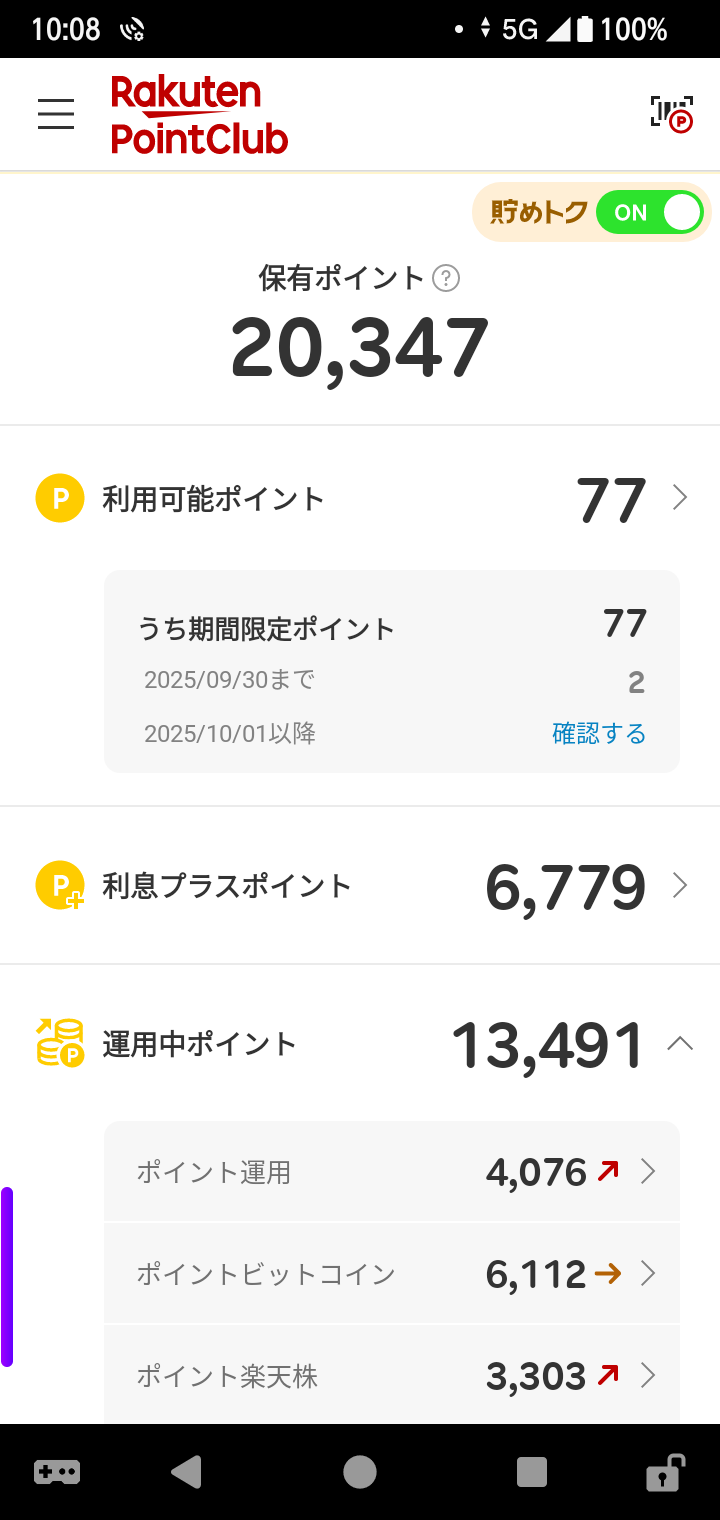Tap the Rakuten PointClub logo
The width and height of the screenshot is (720, 1520).
point(199,115)
